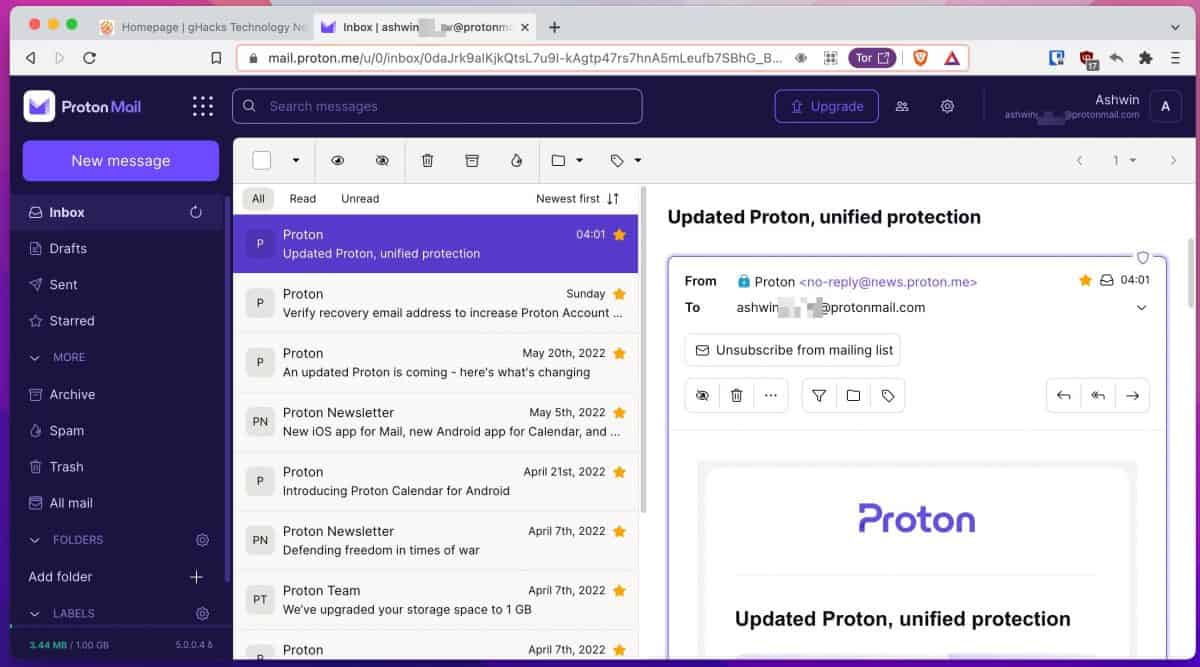Mark the selected message as unread
This screenshot has height=667, width=1200.
click(x=382, y=160)
